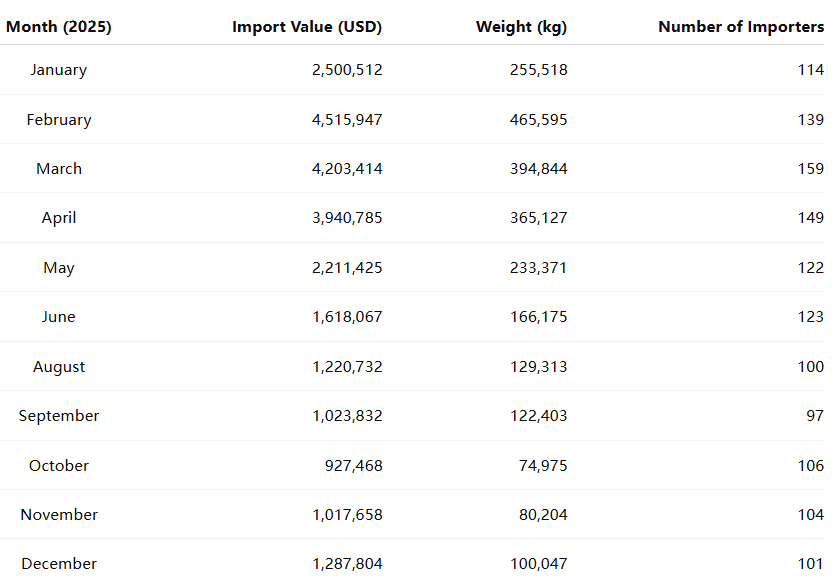Screen dimensions: 836x582
Task: Select the February month cell
Action: point(59,120)
